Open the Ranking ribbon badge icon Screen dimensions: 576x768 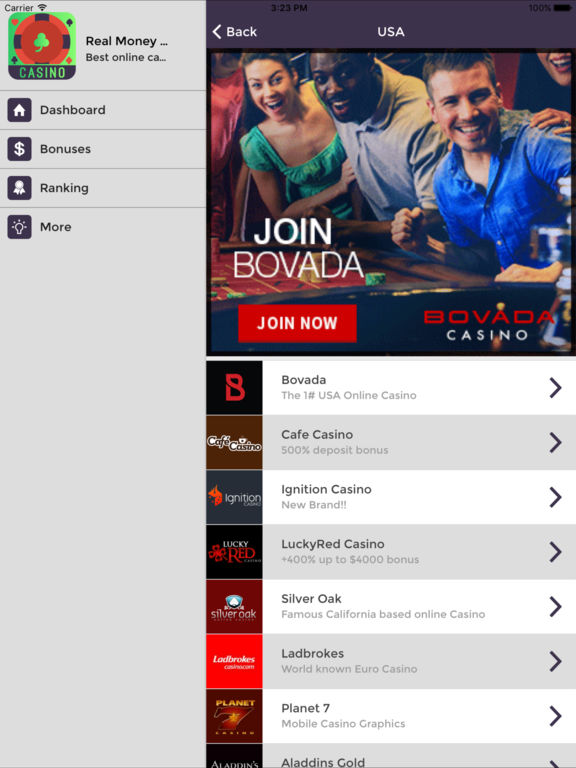20,188
